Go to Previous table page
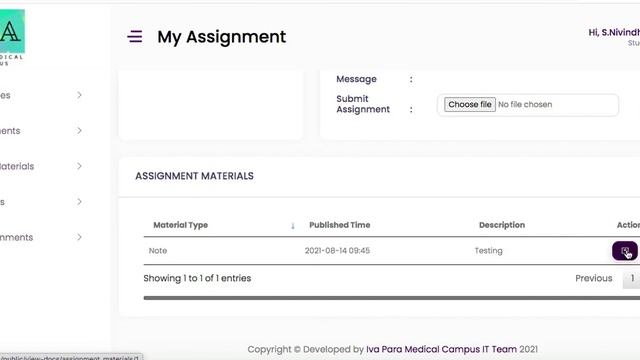 pos(593,278)
